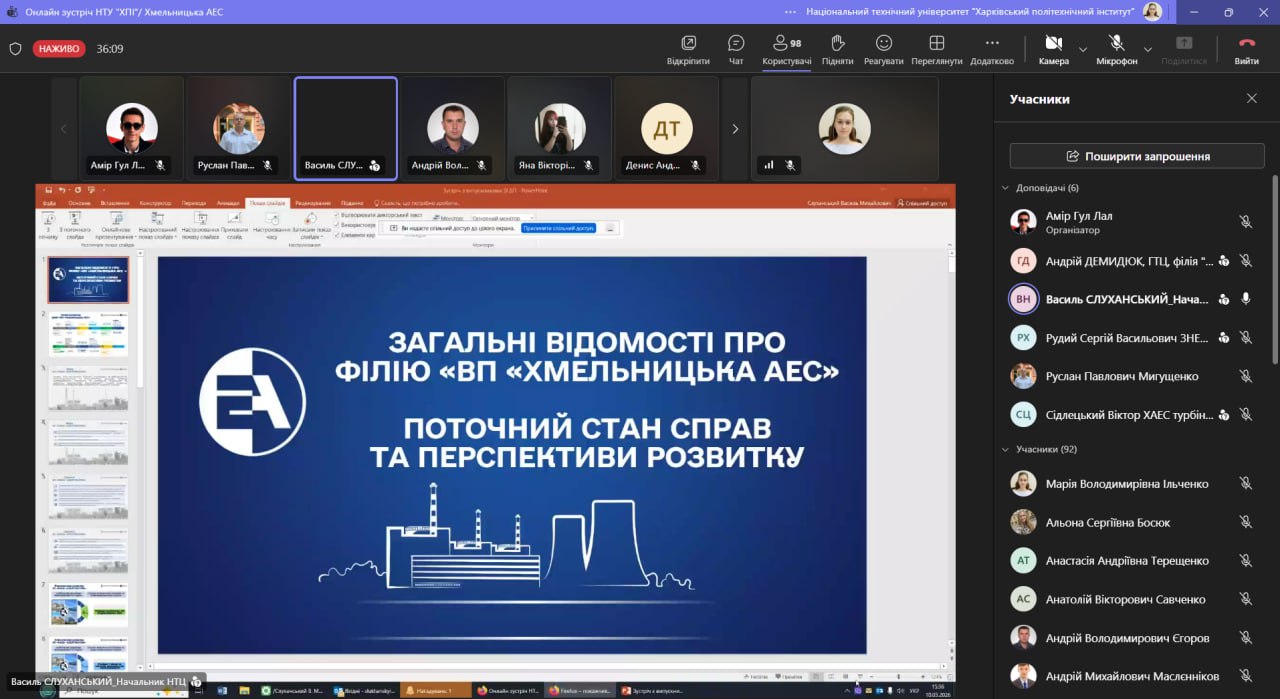The image size is (1280, 699).
Task: Toggle the Камера on or off
Action: (1053, 48)
